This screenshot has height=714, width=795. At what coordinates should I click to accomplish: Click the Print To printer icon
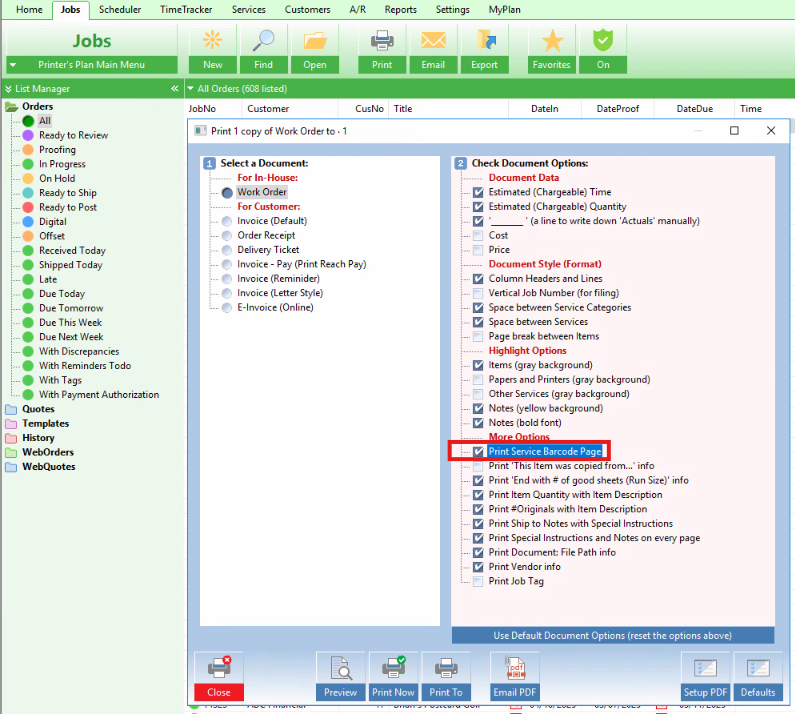[446, 667]
